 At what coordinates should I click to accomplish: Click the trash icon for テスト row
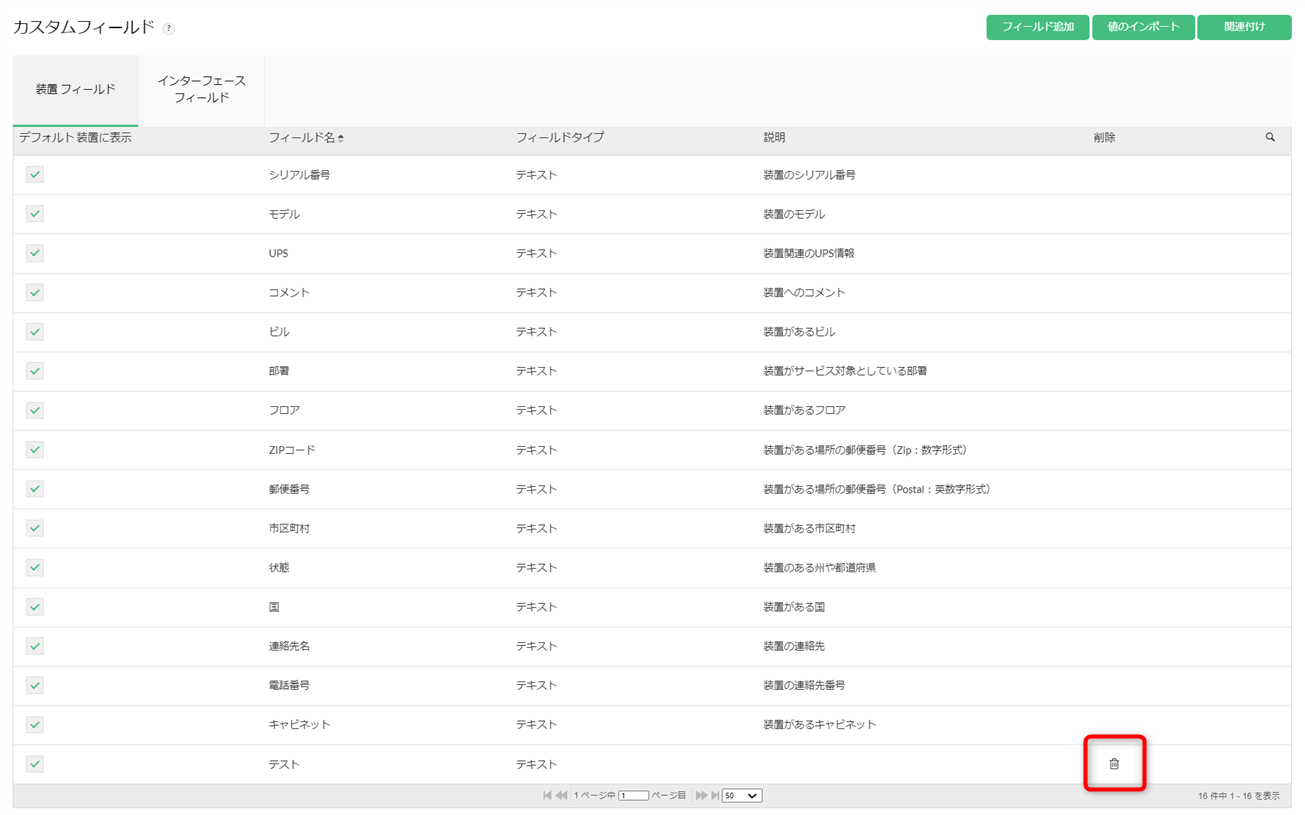point(1114,764)
